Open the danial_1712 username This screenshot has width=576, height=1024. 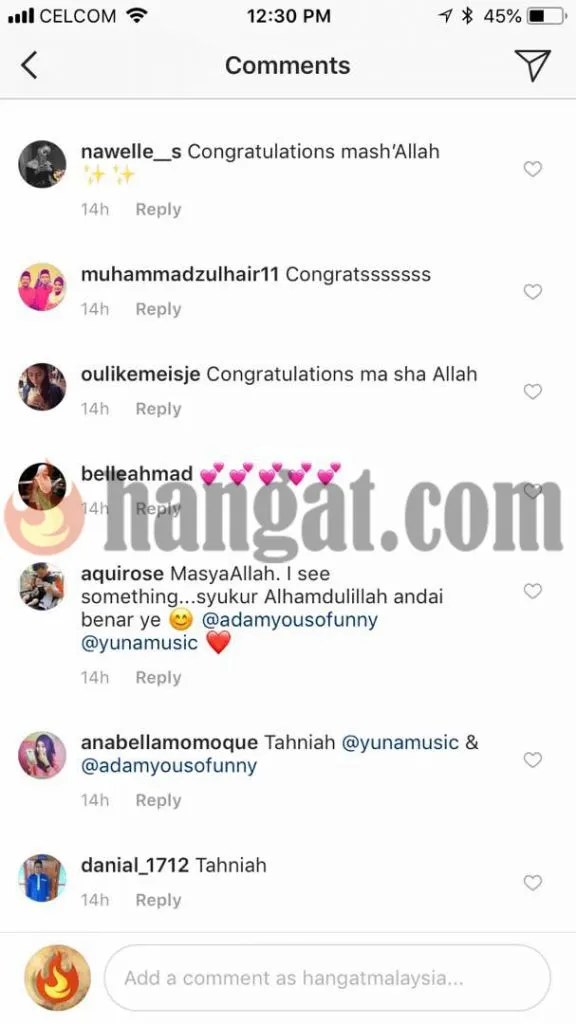pos(135,865)
